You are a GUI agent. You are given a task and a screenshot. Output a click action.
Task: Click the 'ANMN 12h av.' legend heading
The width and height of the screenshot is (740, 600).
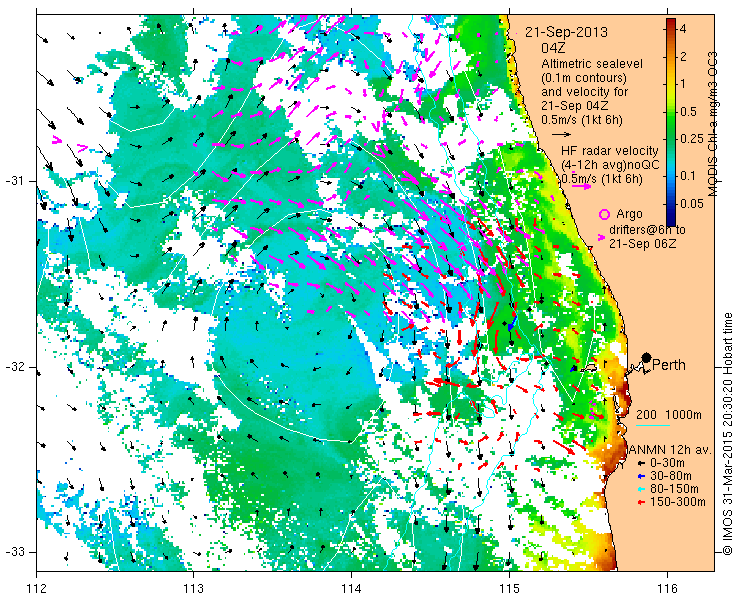coord(670,449)
